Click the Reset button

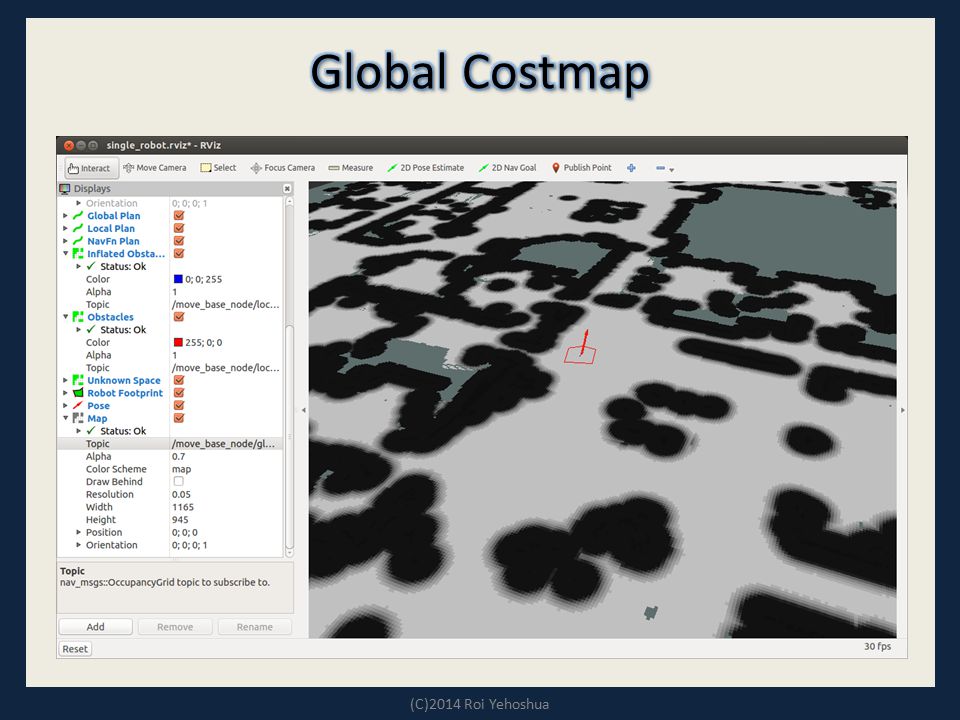(75, 649)
